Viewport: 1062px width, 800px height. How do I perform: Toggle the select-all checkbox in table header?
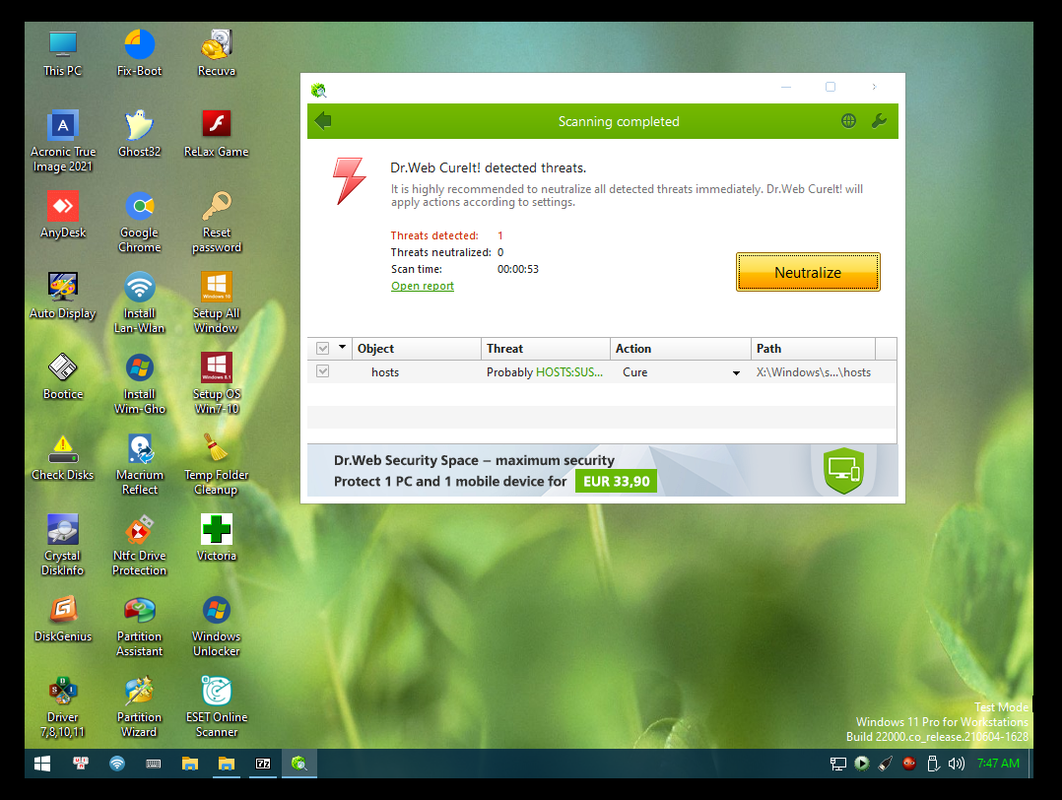tap(322, 348)
